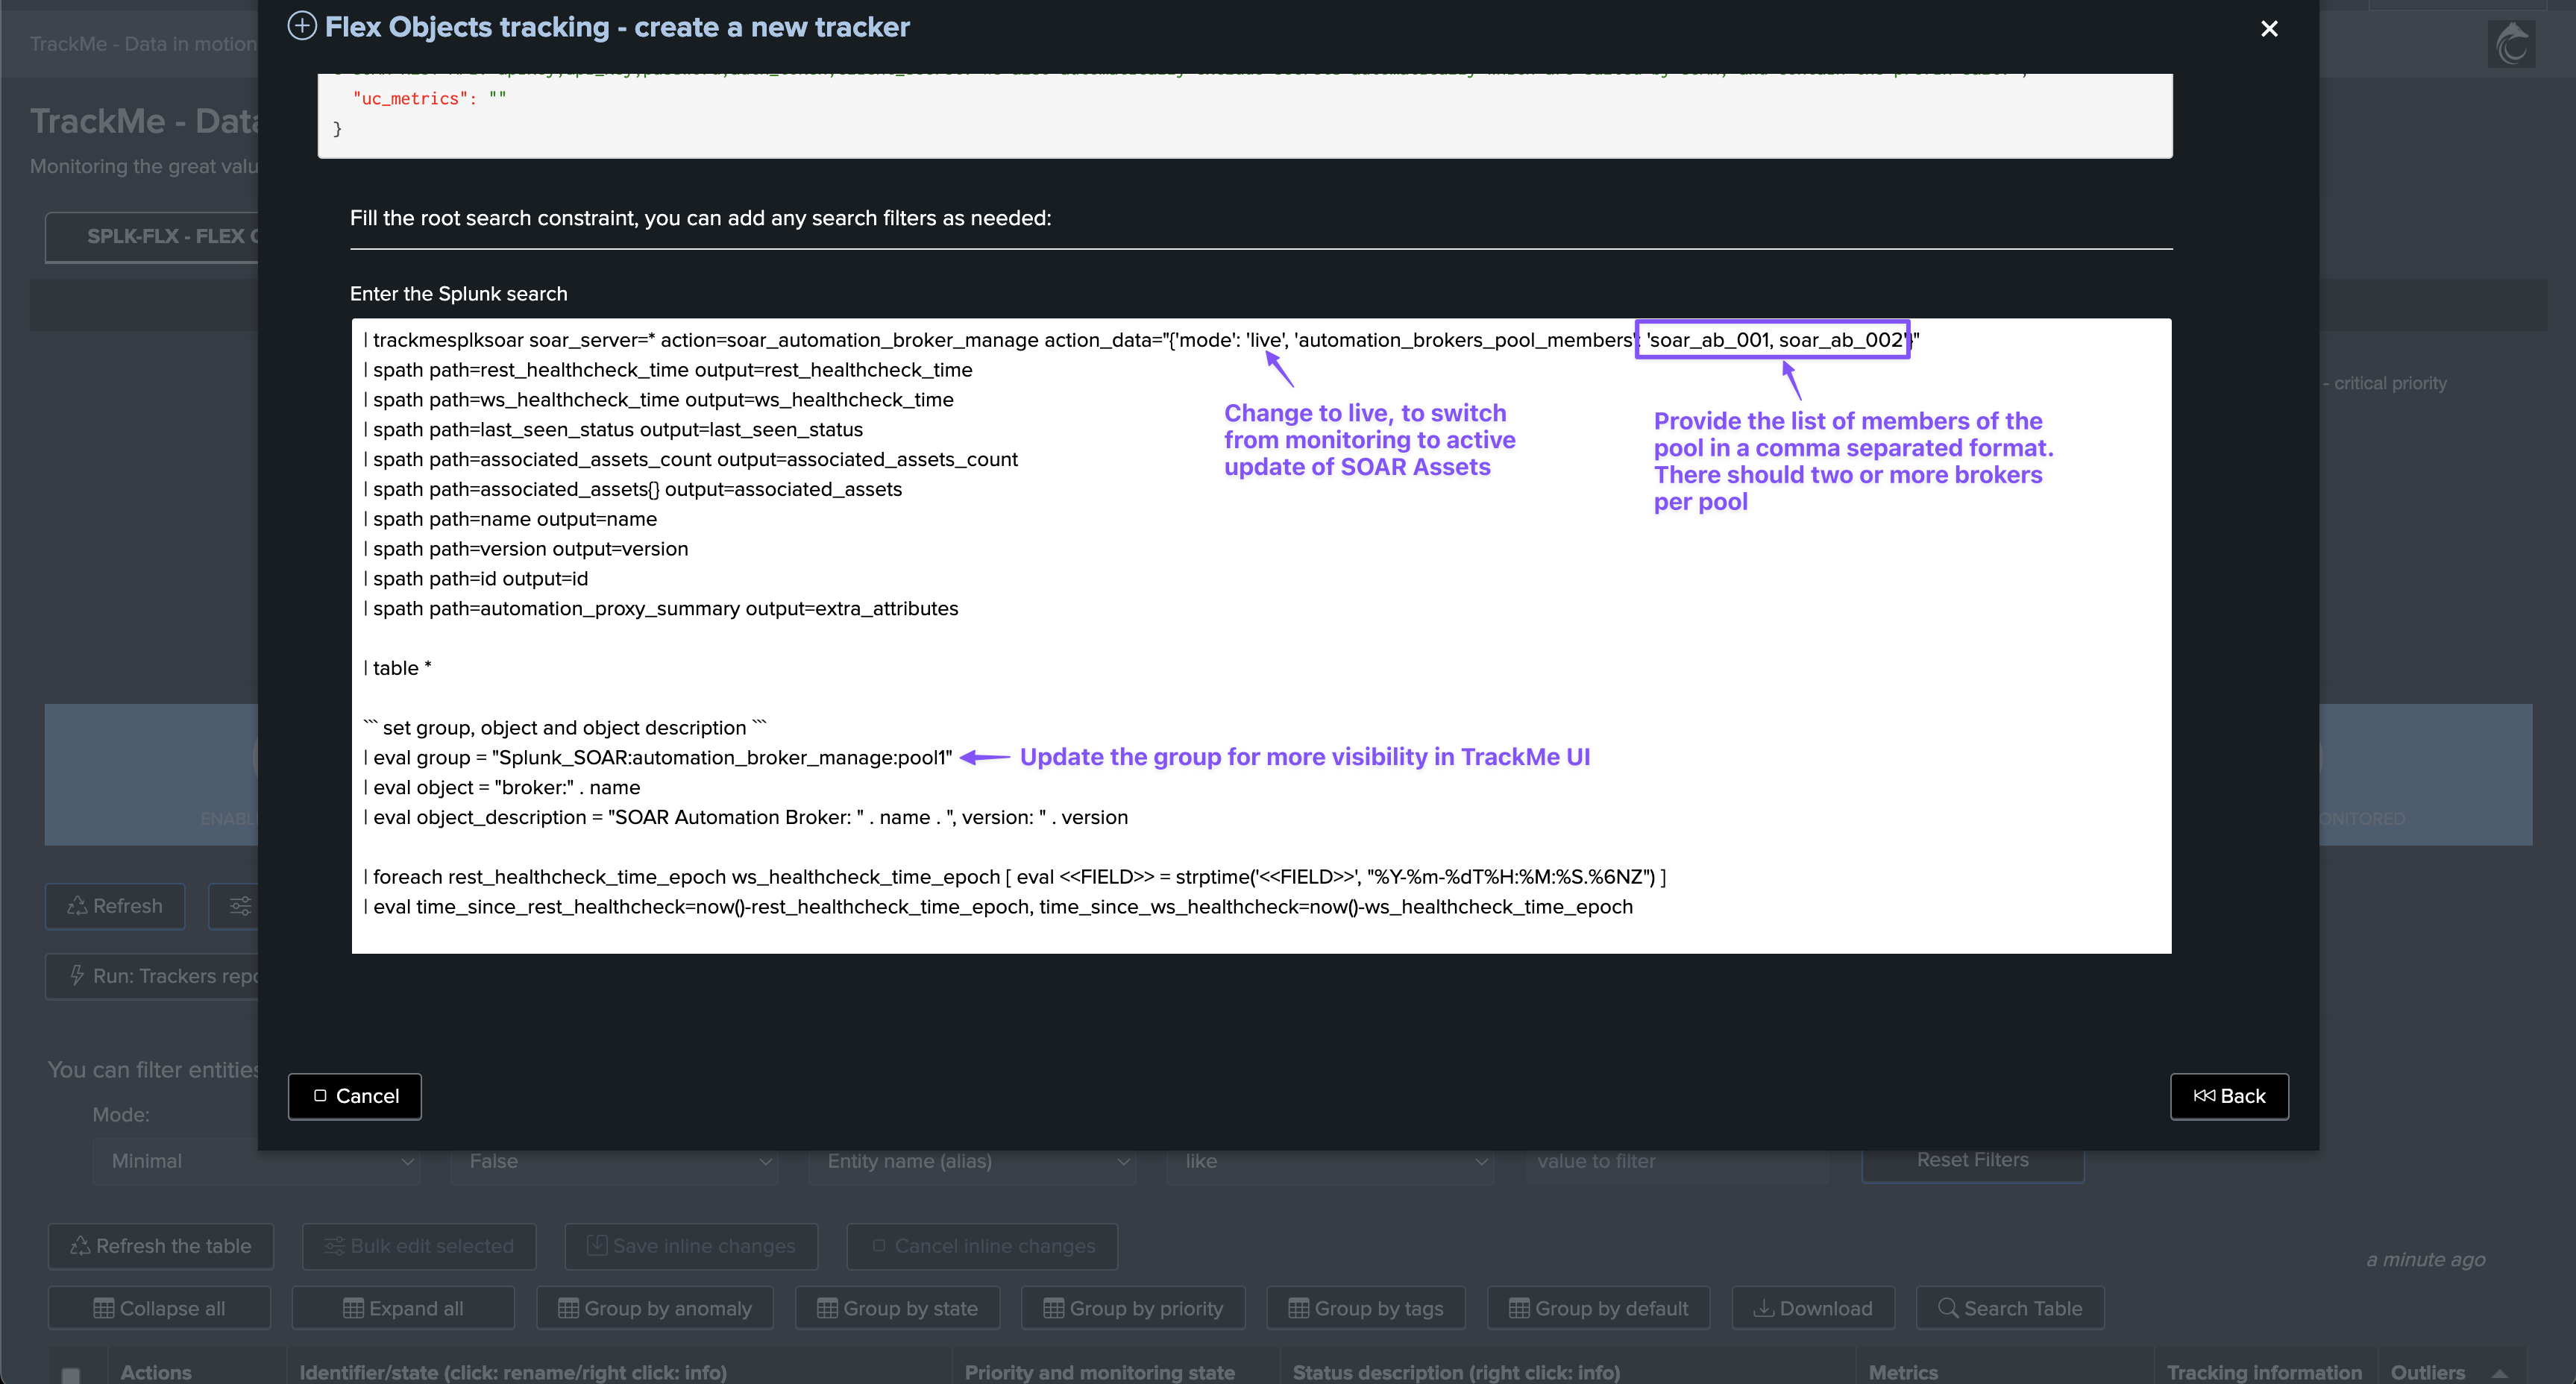Screen dimensions: 2576x1384
Task: Click the Refresh button with recycle icon
Action: coord(115,906)
